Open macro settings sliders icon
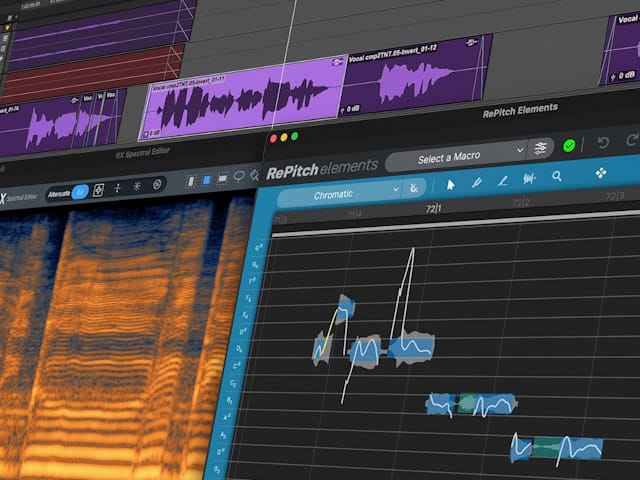 540,148
